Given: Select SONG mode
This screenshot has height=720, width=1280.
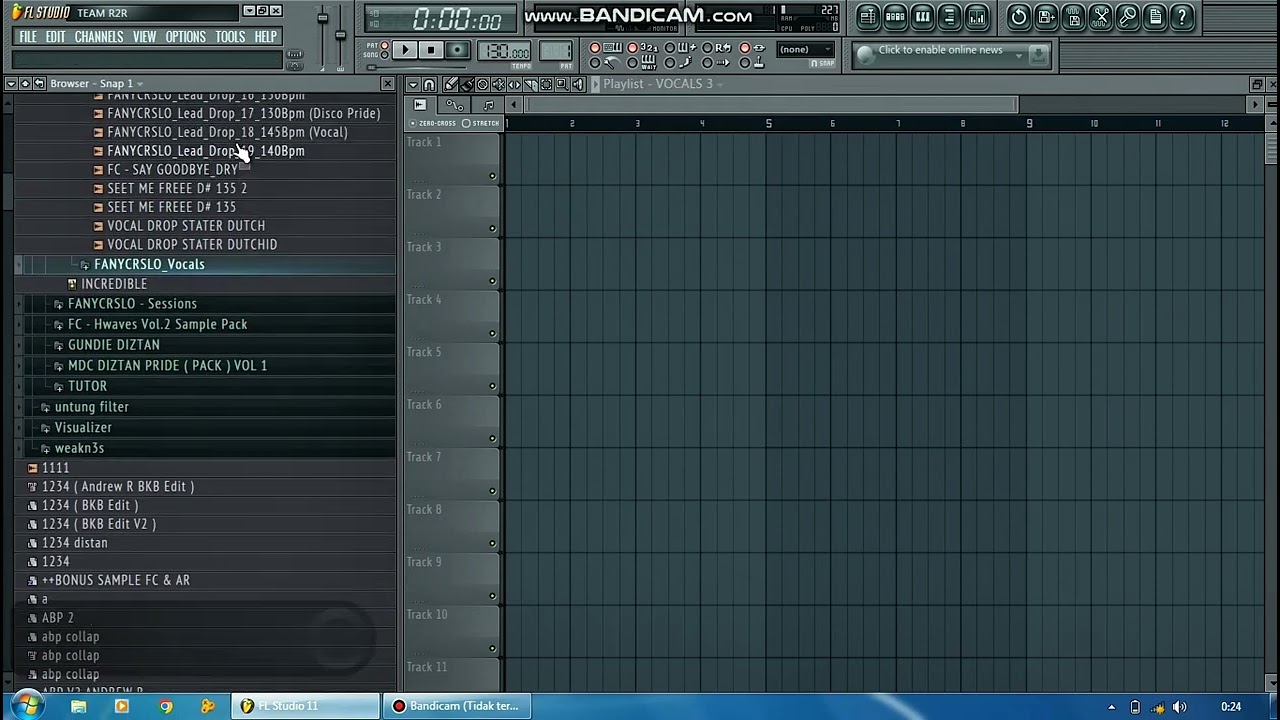Looking at the screenshot, I should tap(384, 55).
